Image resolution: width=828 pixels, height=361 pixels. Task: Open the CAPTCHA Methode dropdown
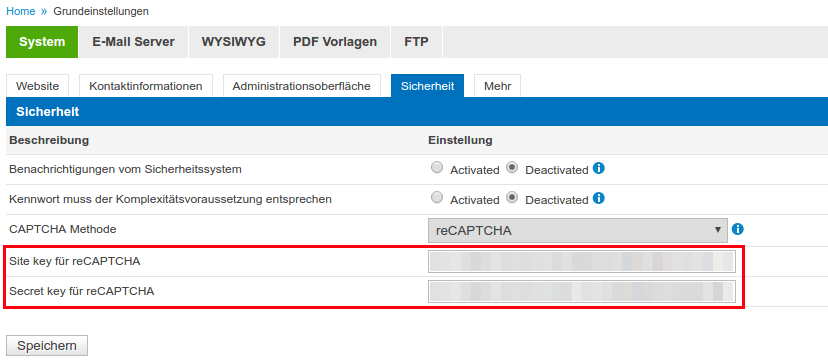[x=577, y=231]
